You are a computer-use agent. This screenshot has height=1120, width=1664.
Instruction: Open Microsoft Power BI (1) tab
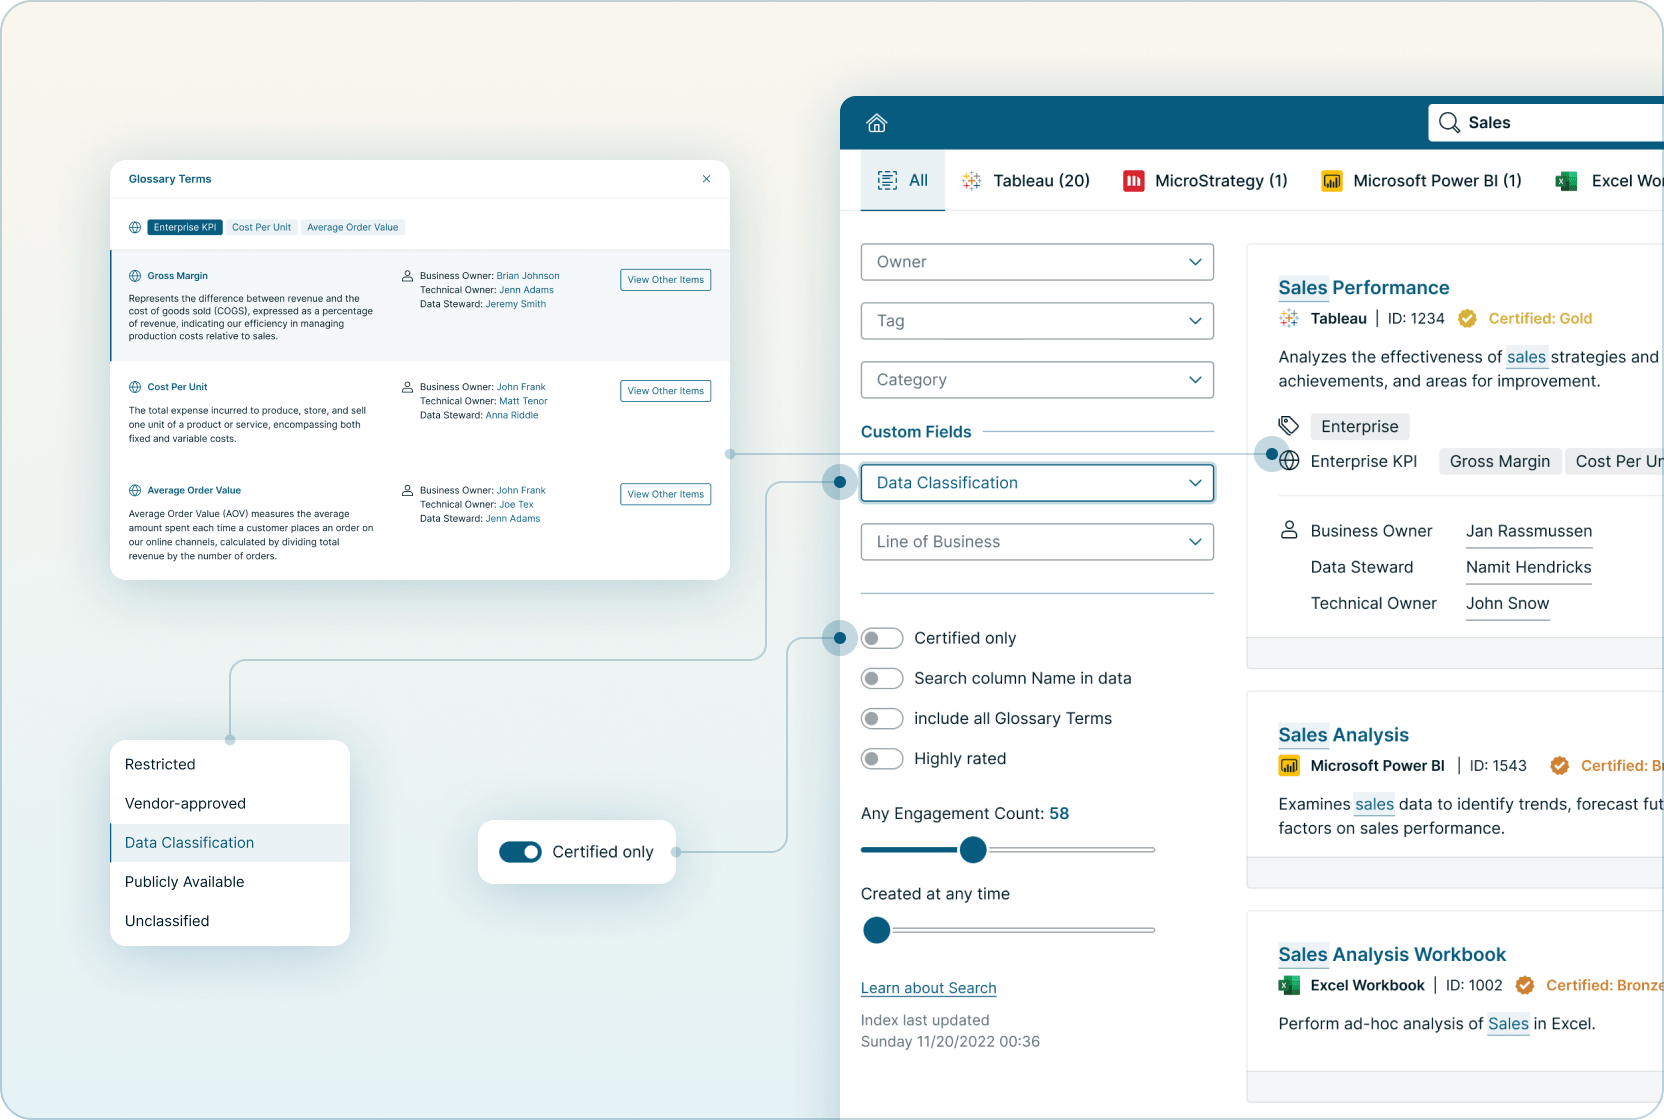tap(1422, 181)
